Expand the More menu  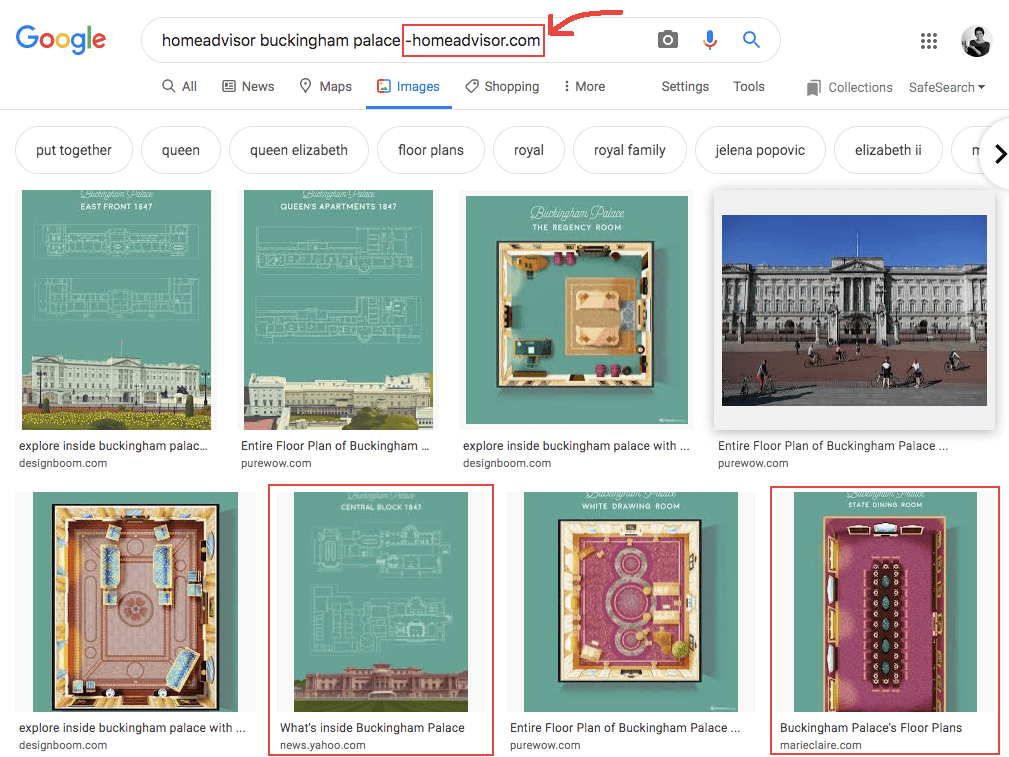coord(584,86)
